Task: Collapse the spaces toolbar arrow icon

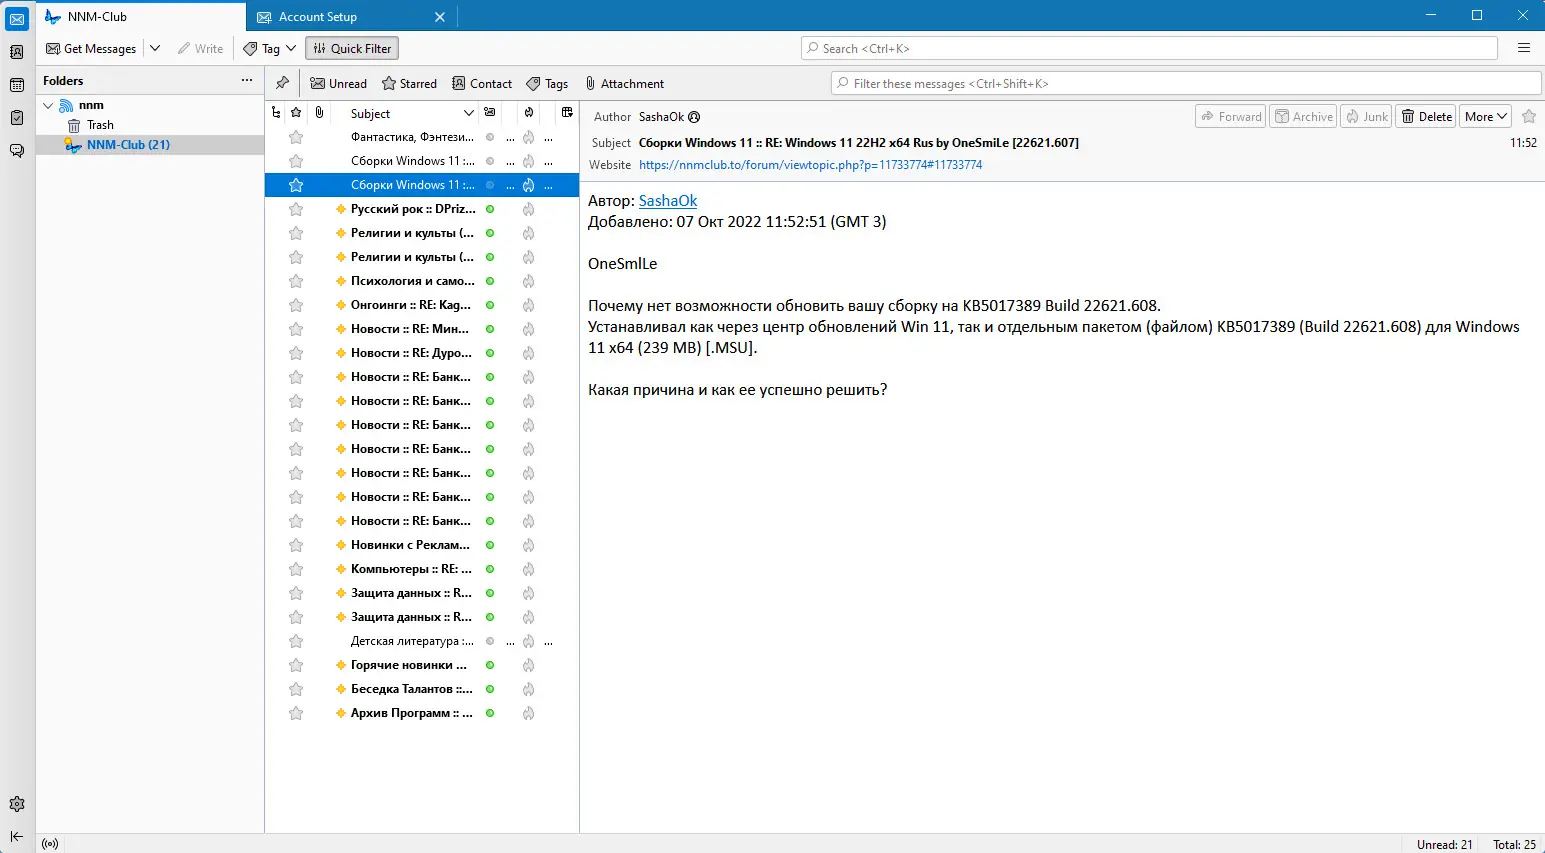Action: (17, 836)
